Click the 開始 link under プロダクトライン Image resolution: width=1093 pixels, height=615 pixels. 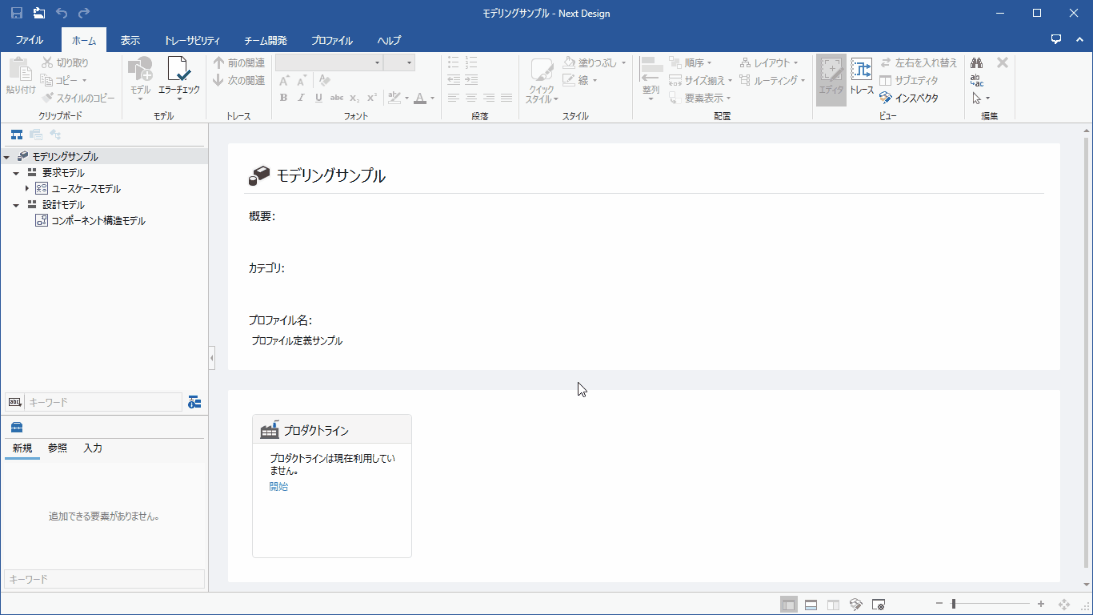[x=278, y=487]
